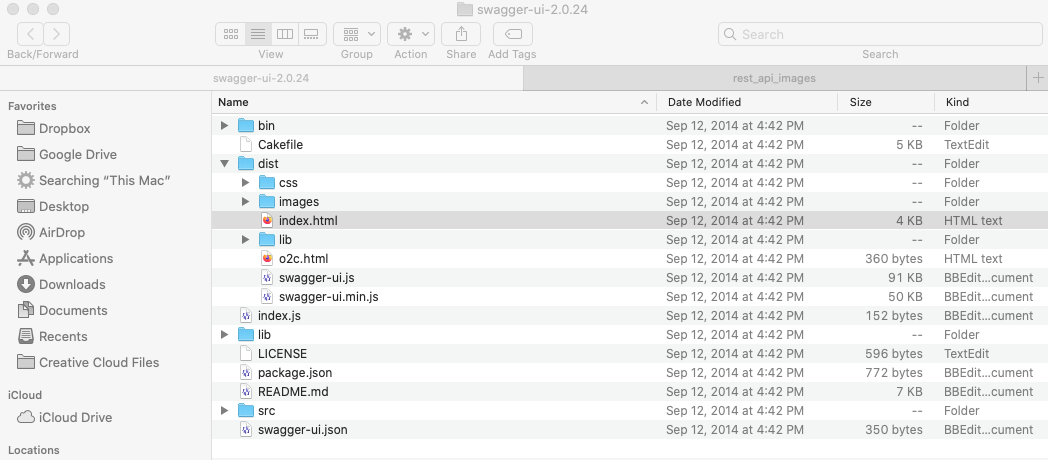
Task: Select the dist folder icon
Action: coord(246,164)
